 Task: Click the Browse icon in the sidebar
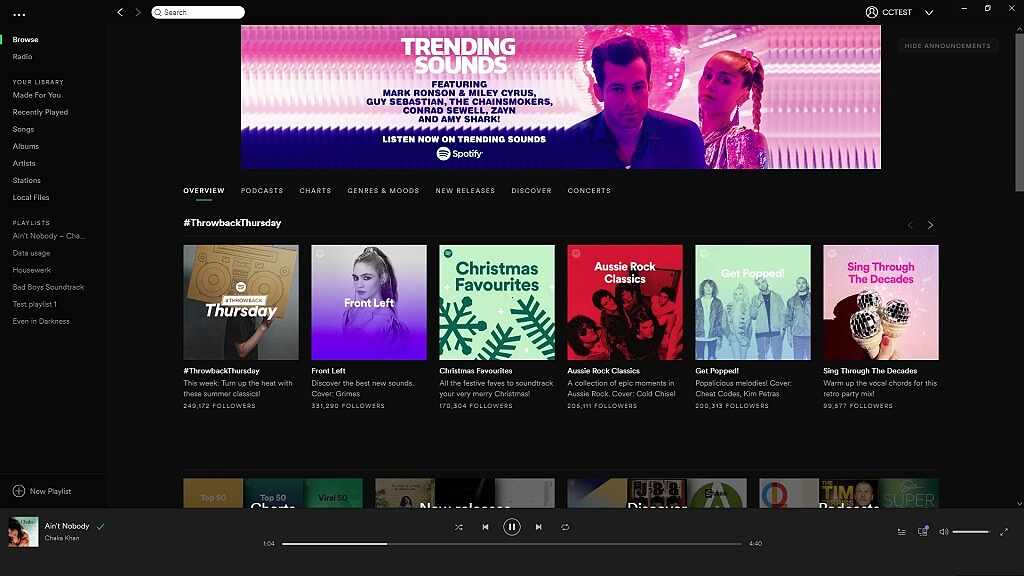(x=26, y=39)
